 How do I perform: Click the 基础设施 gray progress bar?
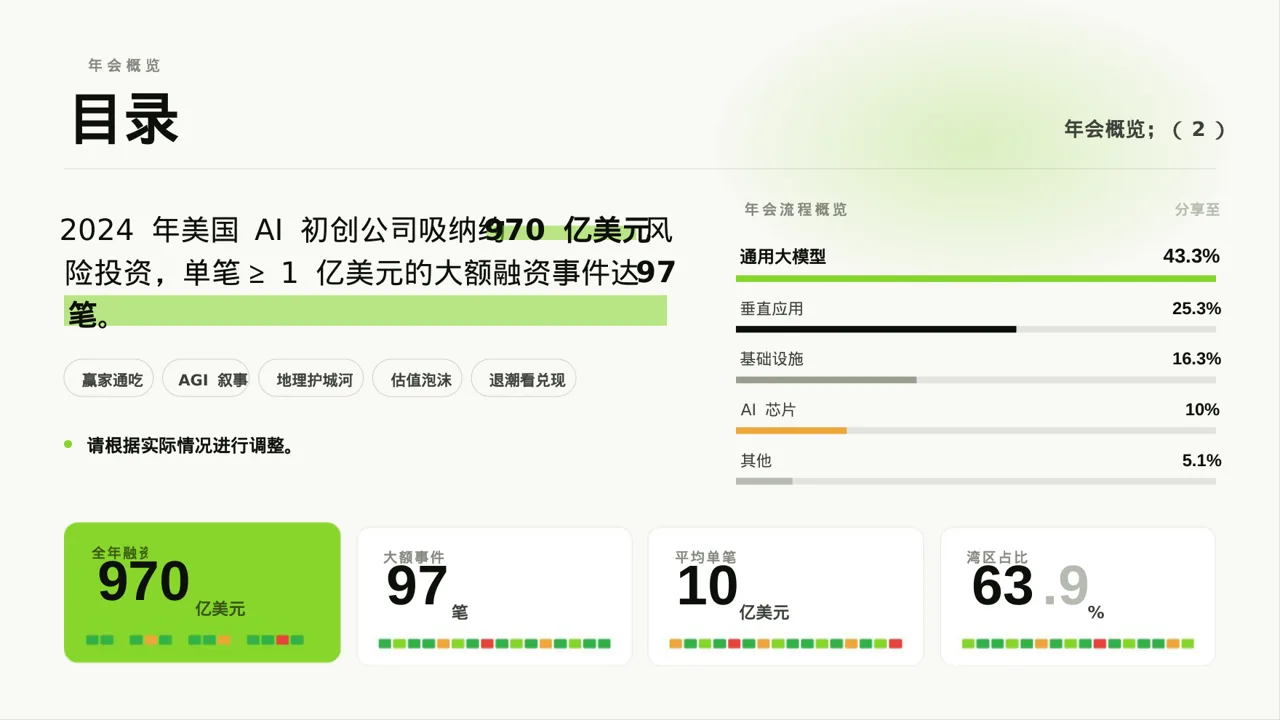point(826,380)
